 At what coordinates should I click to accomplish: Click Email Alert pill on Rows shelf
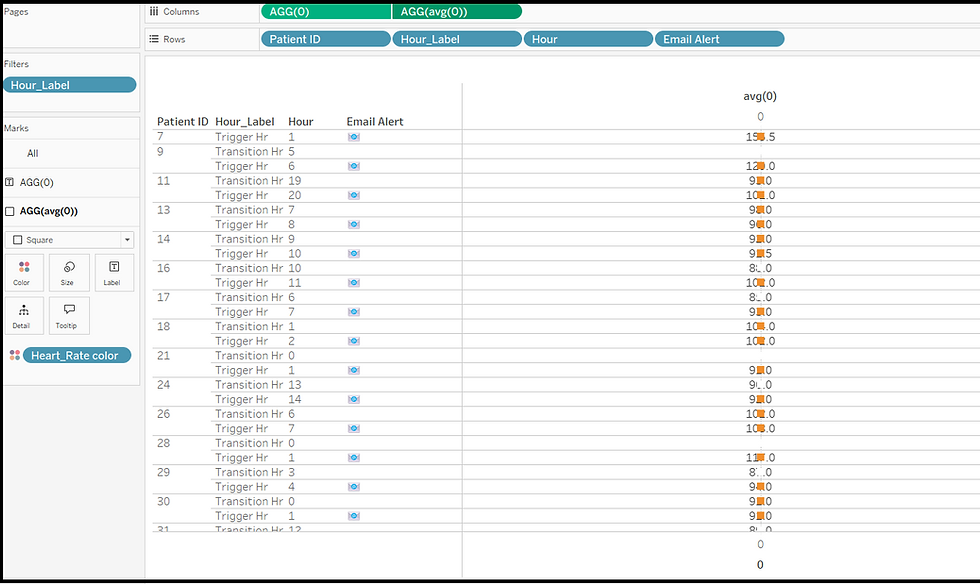coord(719,39)
